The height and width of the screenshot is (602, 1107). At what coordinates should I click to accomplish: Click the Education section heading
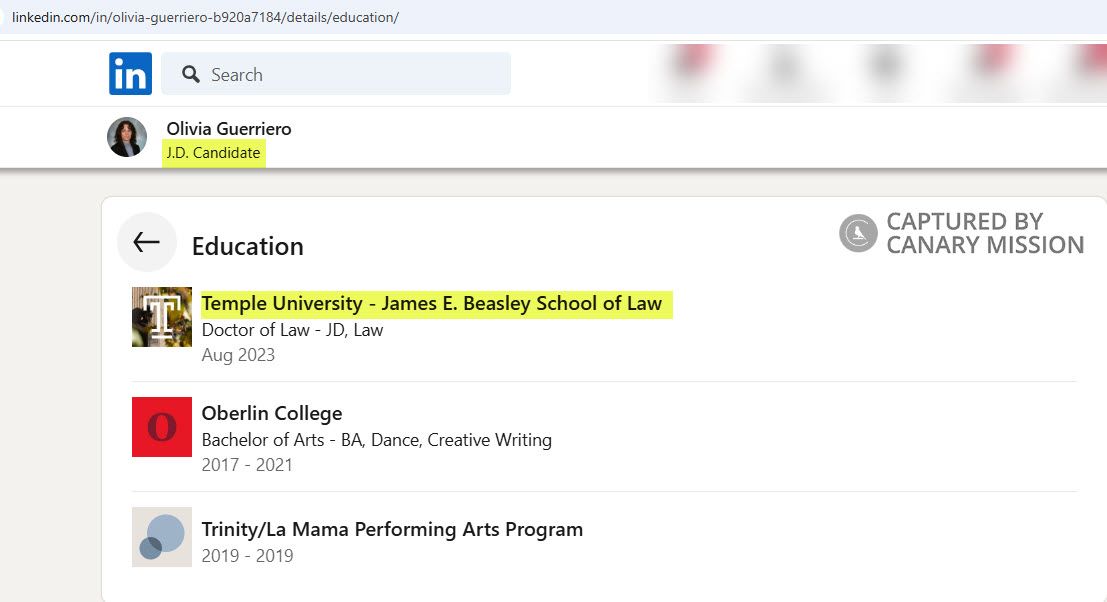pyautogui.click(x=248, y=246)
